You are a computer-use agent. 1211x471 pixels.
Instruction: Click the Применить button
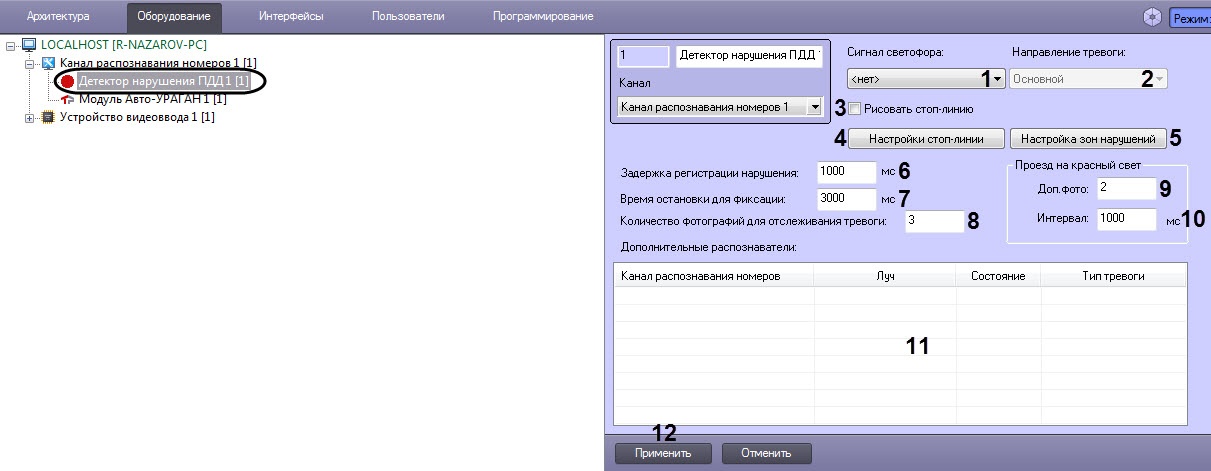(x=664, y=453)
